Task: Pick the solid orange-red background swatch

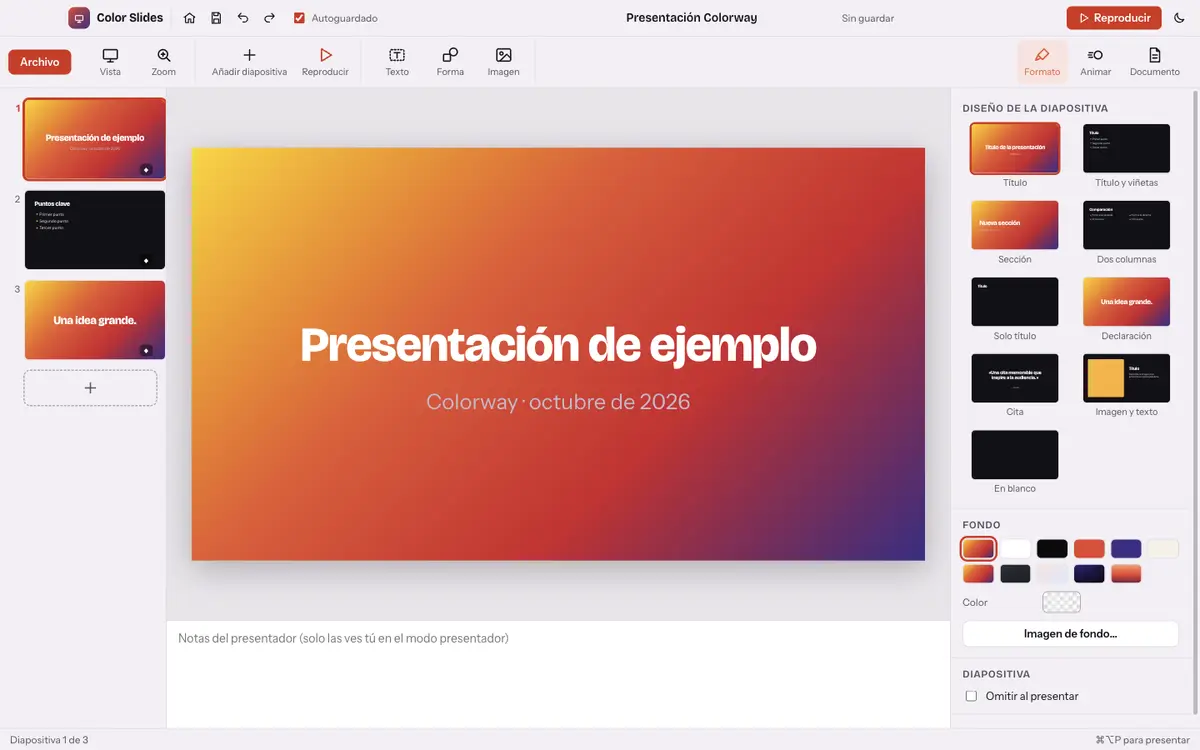Action: [x=1089, y=549]
